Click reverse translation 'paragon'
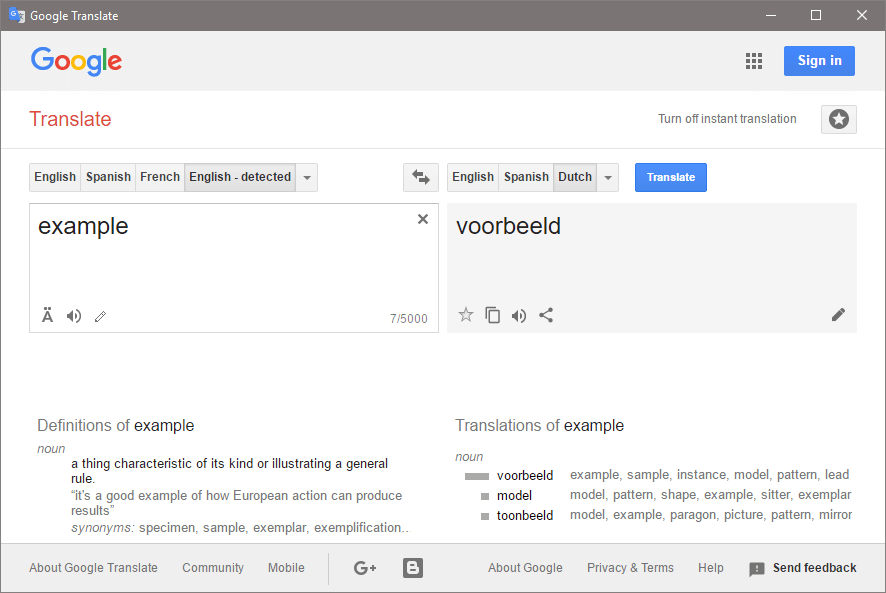 click(x=694, y=515)
